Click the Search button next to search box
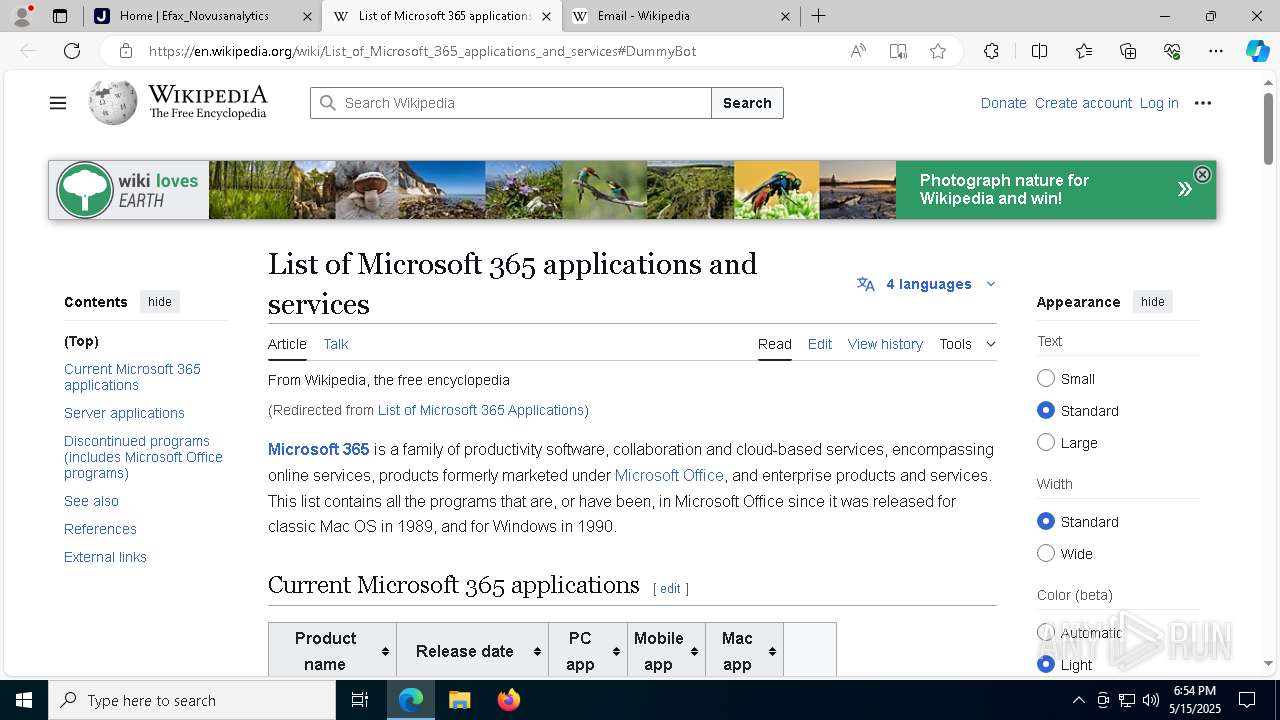Viewport: 1280px width, 720px height. click(x=747, y=103)
